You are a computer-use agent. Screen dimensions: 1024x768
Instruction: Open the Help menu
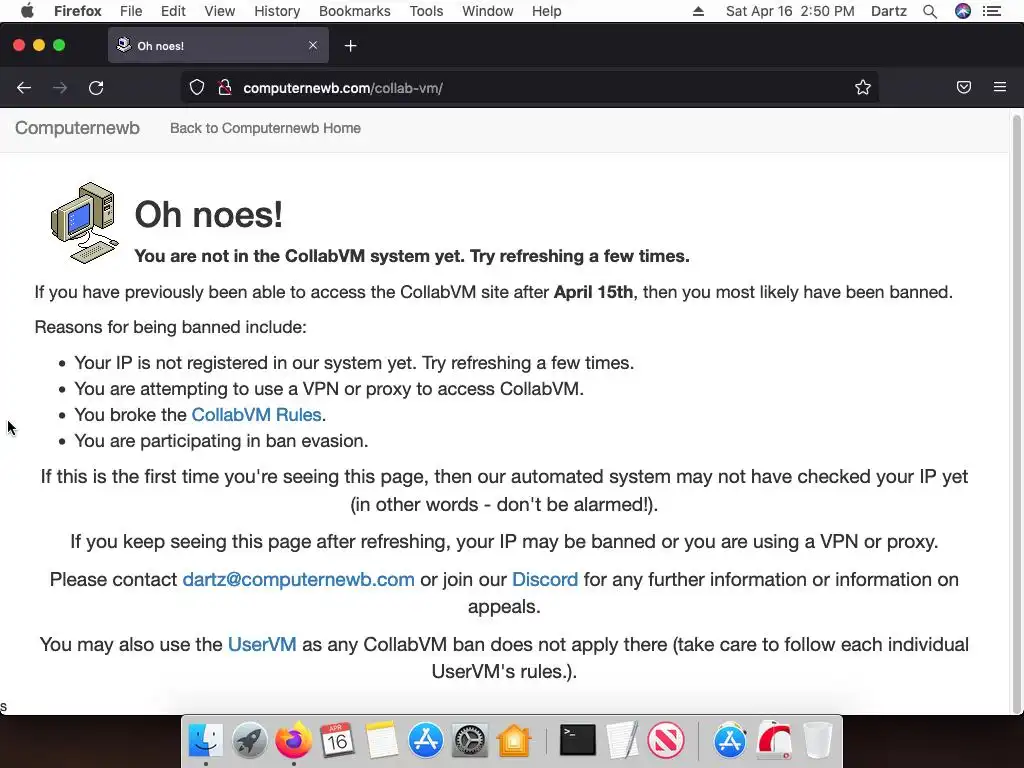tap(547, 11)
